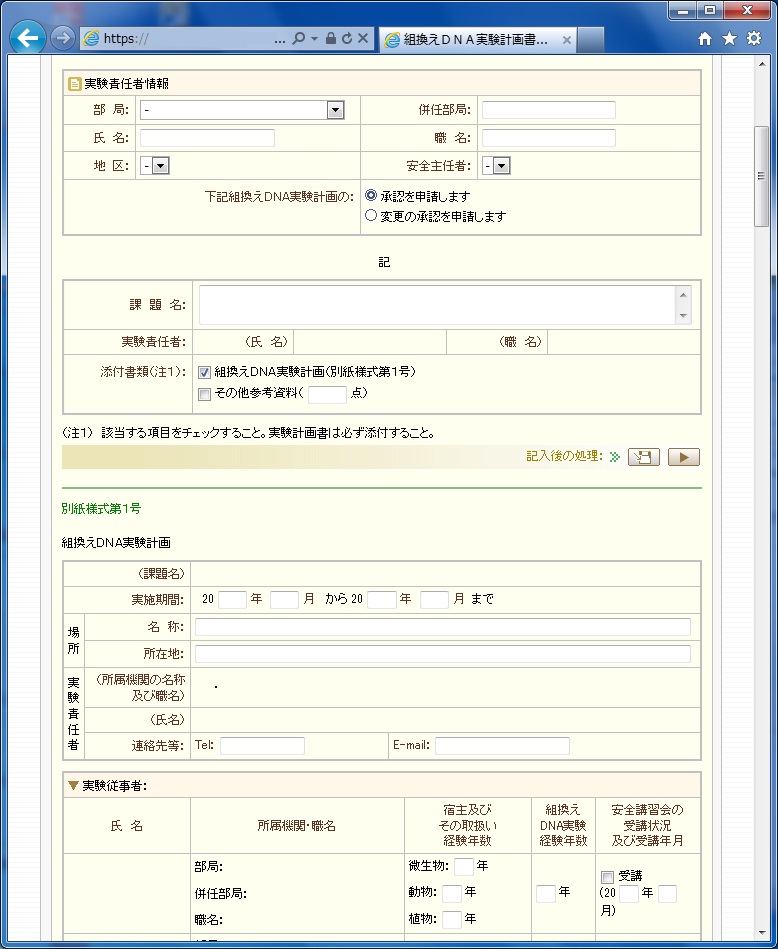Click the lock security icon in address bar
The image size is (778, 949).
click(331, 39)
